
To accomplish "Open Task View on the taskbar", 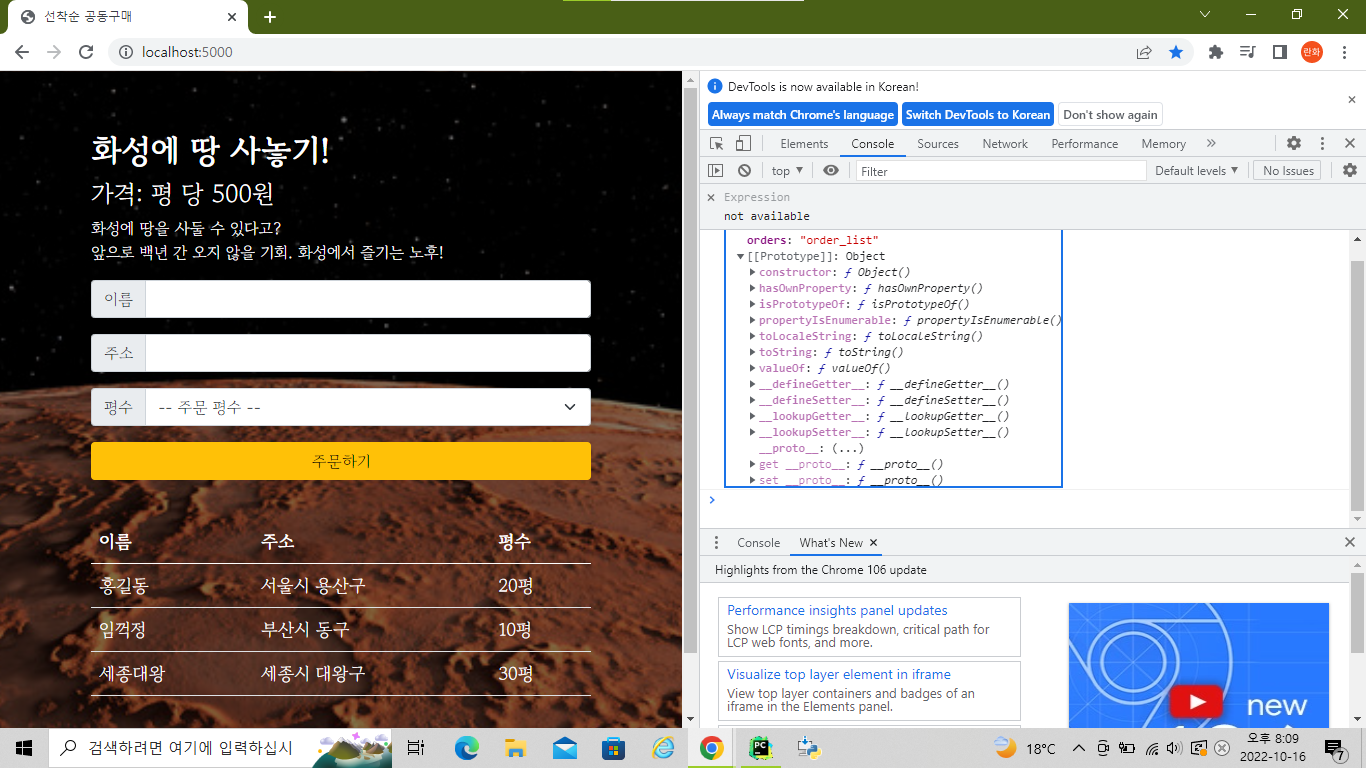I will pos(417,748).
